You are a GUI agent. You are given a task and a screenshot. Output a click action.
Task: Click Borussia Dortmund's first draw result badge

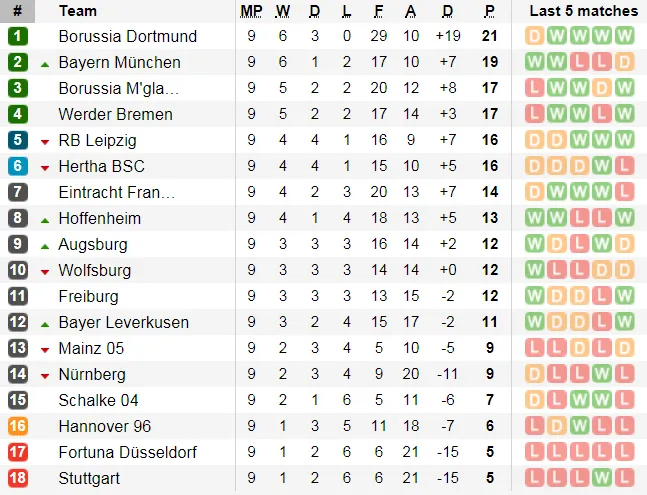(x=534, y=36)
